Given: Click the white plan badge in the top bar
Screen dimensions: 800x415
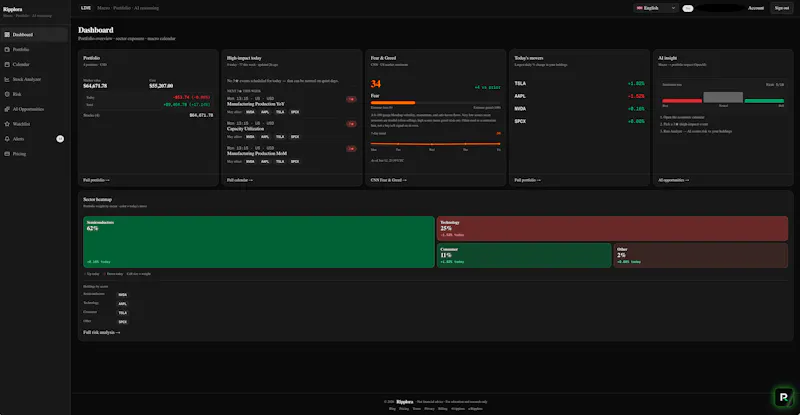Looking at the screenshot, I should [x=688, y=8].
